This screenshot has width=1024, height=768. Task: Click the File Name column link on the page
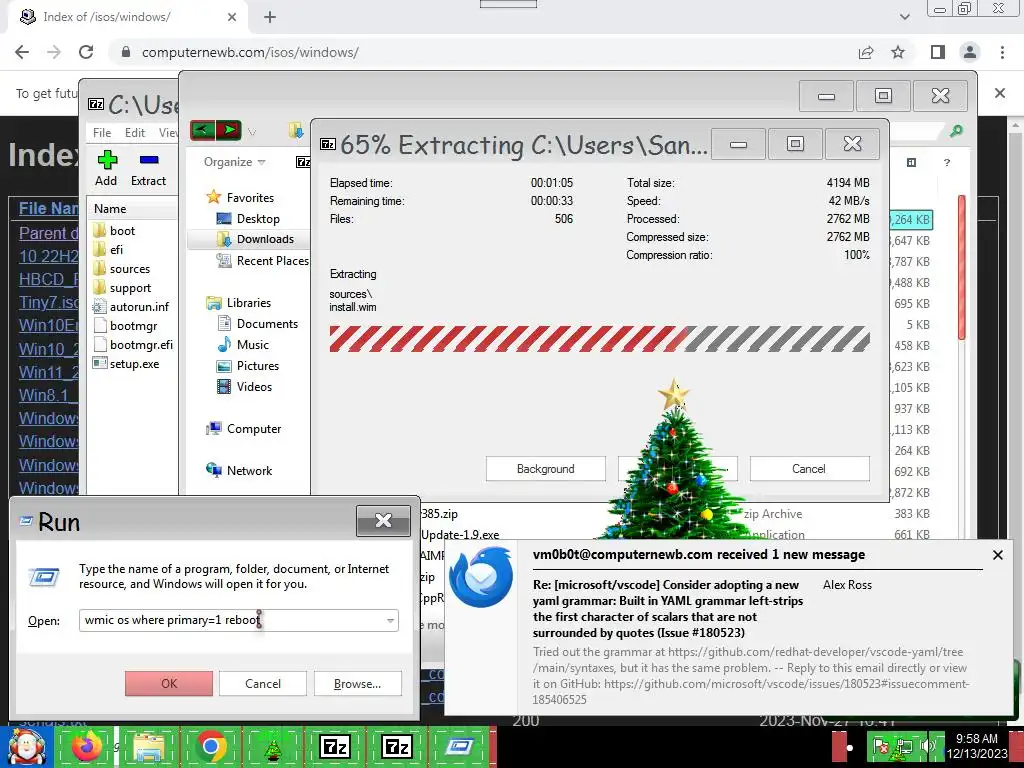(x=48, y=208)
